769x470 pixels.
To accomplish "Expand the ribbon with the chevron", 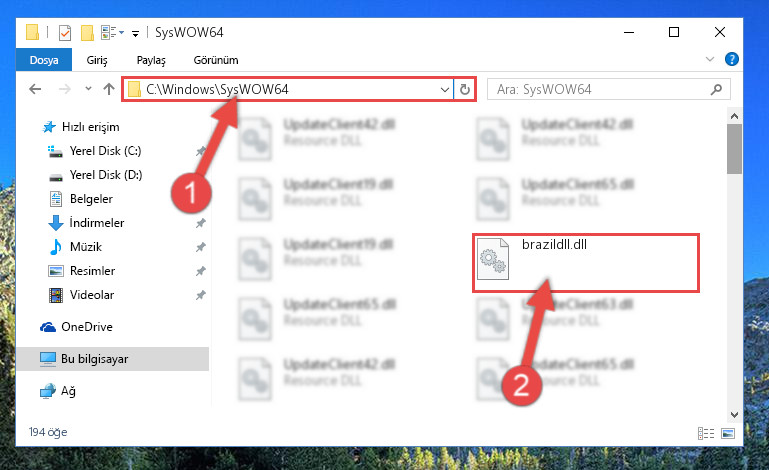I will [710, 59].
